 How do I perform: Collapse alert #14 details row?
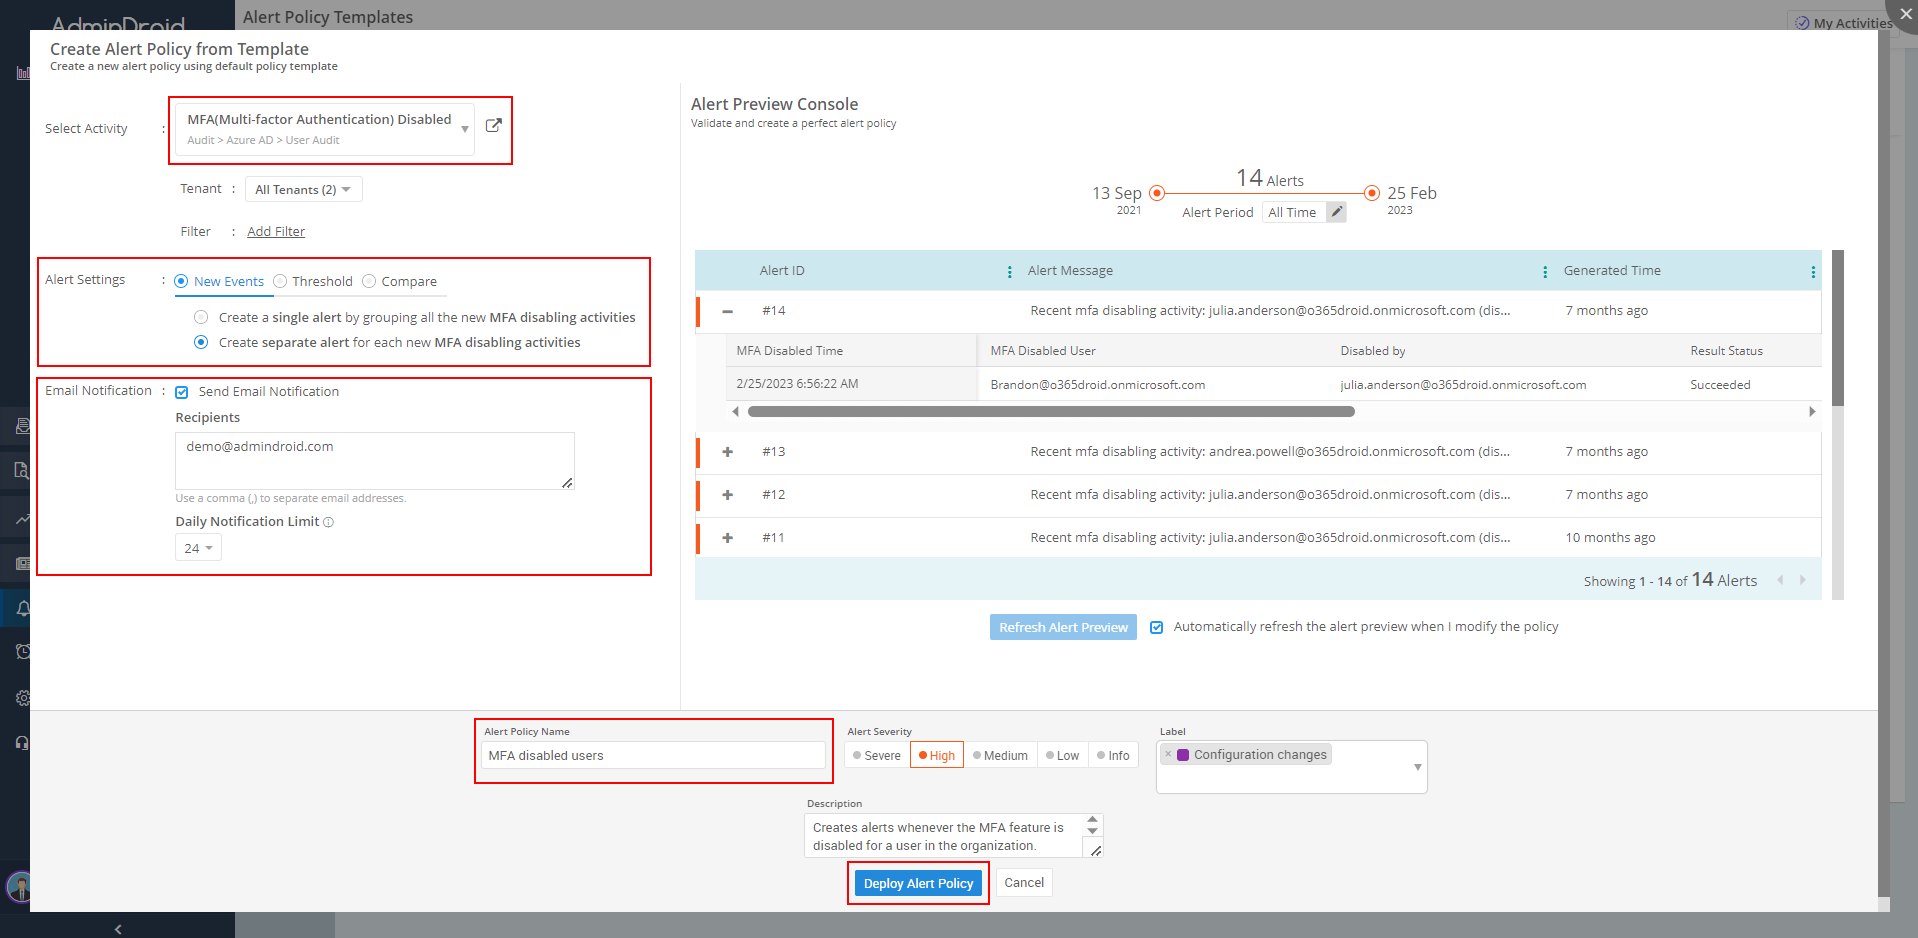[x=728, y=311]
